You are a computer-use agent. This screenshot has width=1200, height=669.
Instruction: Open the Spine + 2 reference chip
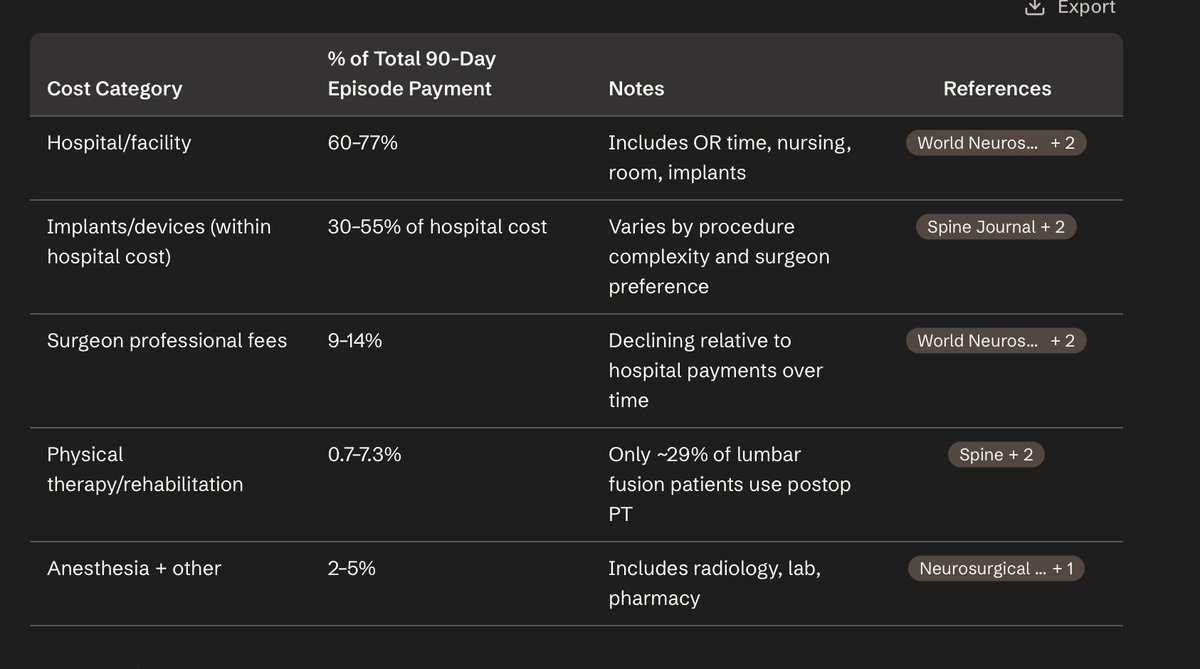click(996, 455)
